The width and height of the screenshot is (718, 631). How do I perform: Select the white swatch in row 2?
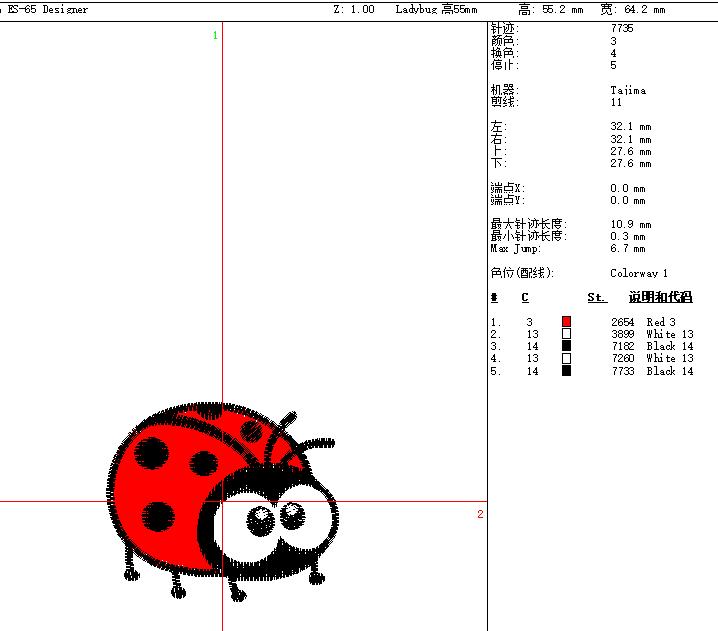pos(566,334)
